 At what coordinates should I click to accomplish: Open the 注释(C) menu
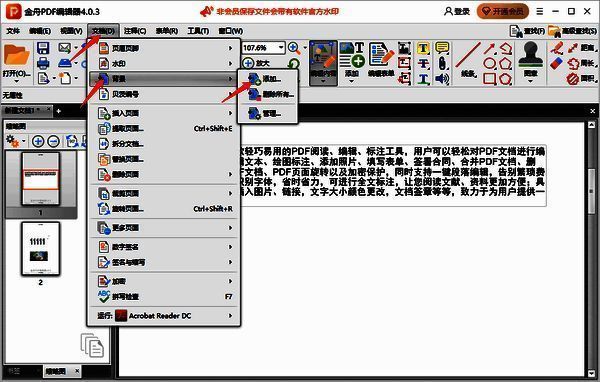coord(135,31)
